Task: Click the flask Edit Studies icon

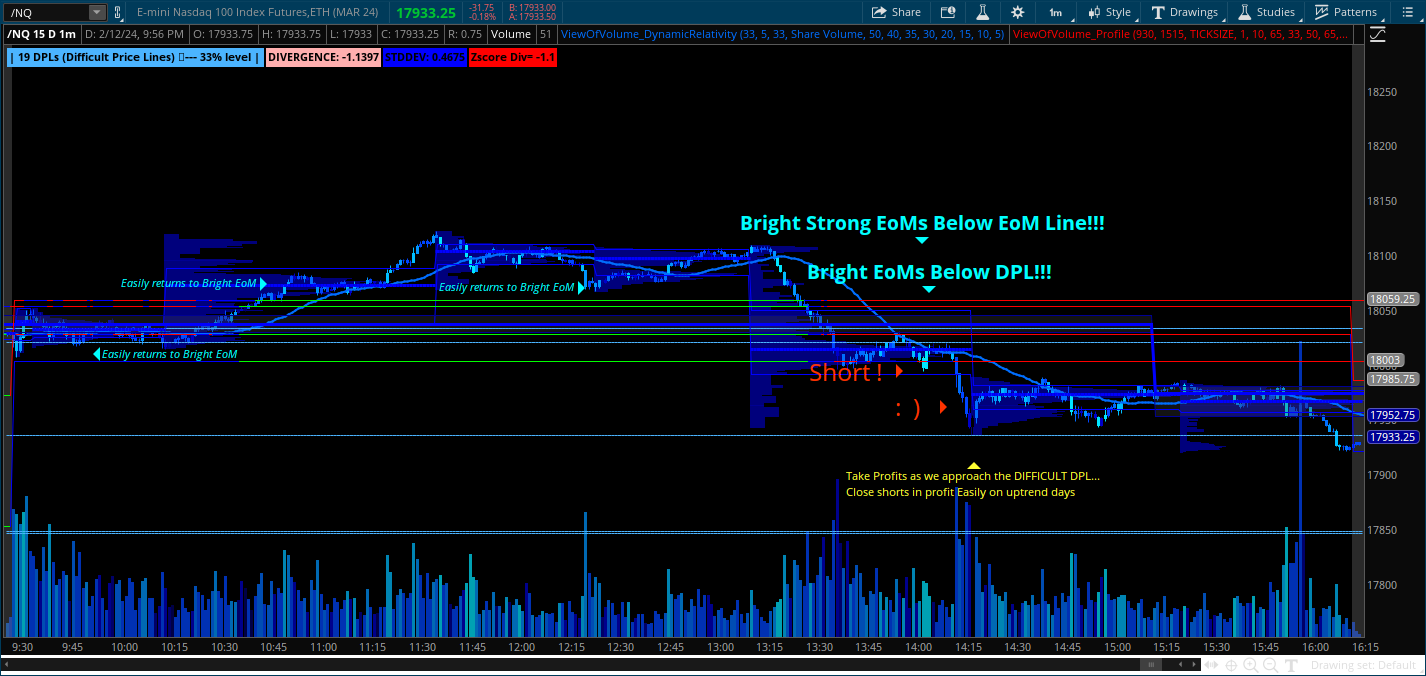Action: (x=982, y=12)
